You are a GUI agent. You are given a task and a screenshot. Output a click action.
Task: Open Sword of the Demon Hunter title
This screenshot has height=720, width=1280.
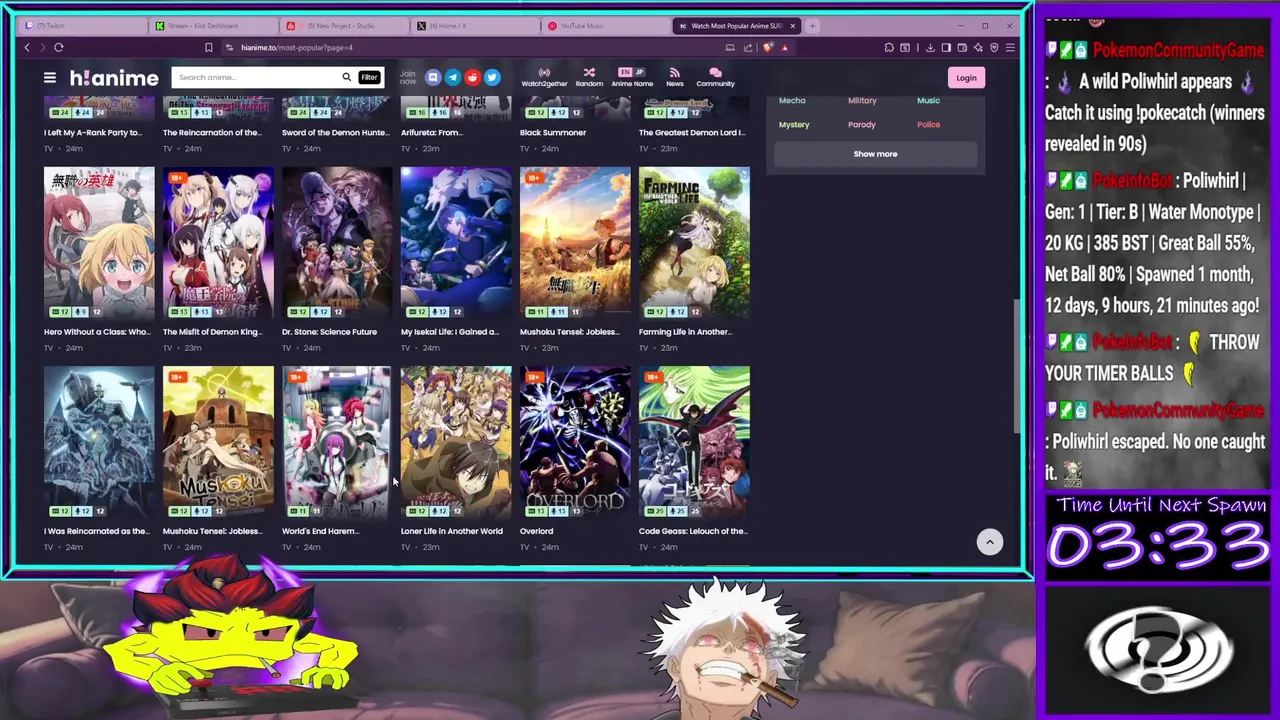click(x=335, y=132)
